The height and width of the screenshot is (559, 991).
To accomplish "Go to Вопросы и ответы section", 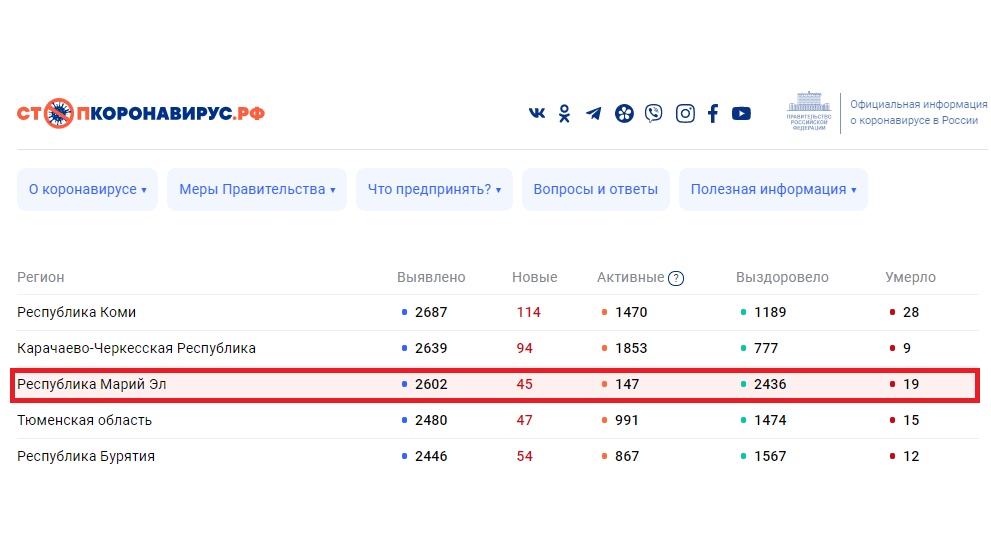I will pyautogui.click(x=595, y=190).
